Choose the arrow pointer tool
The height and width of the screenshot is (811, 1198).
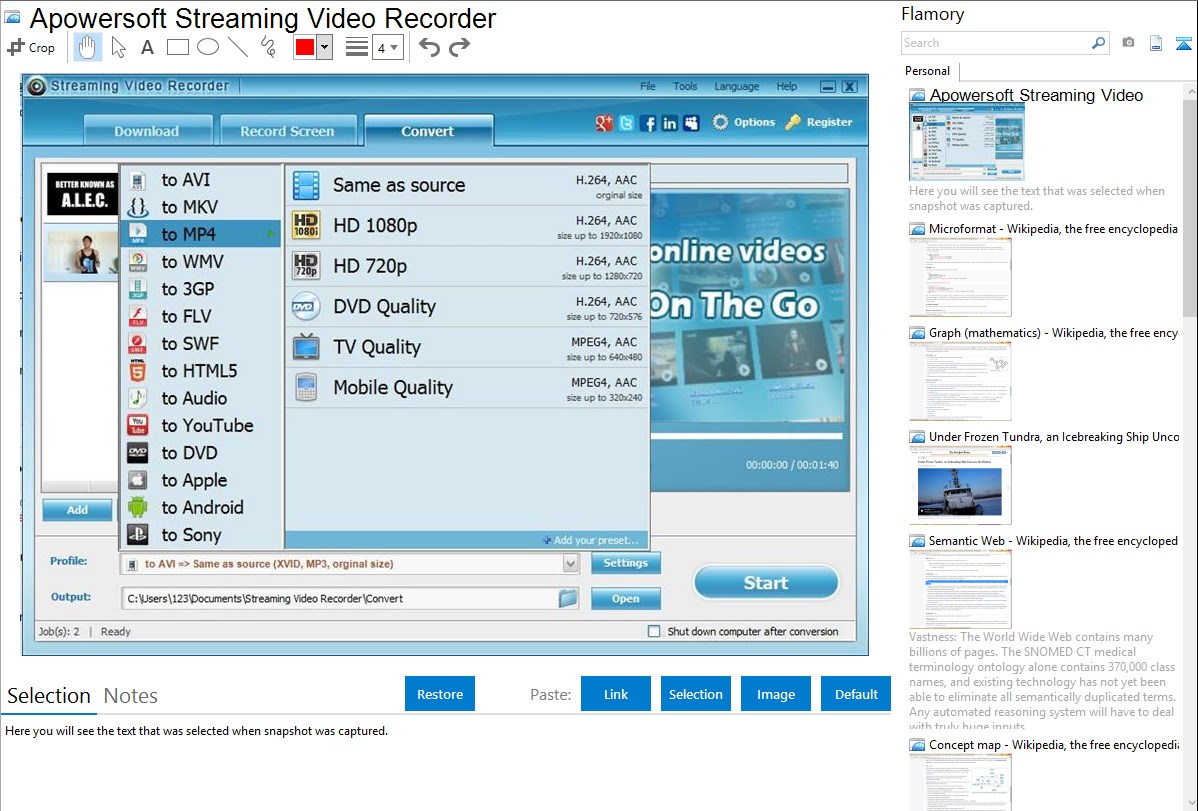coord(118,47)
